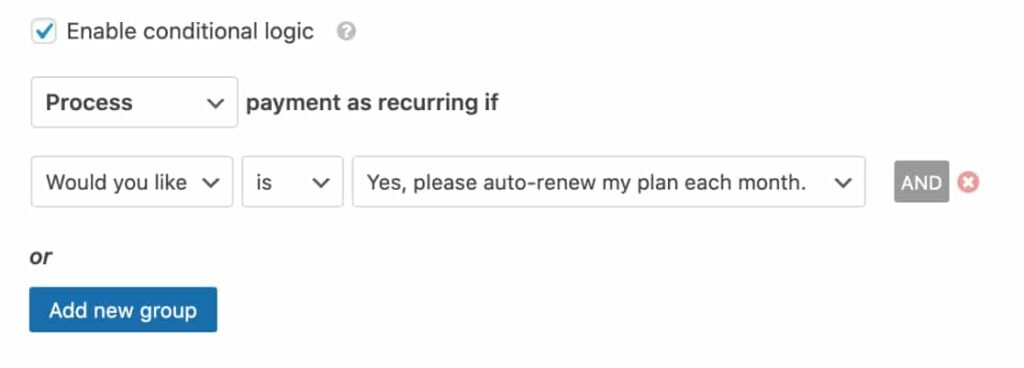Open the 'Would you like' field dropdown

[132, 182]
